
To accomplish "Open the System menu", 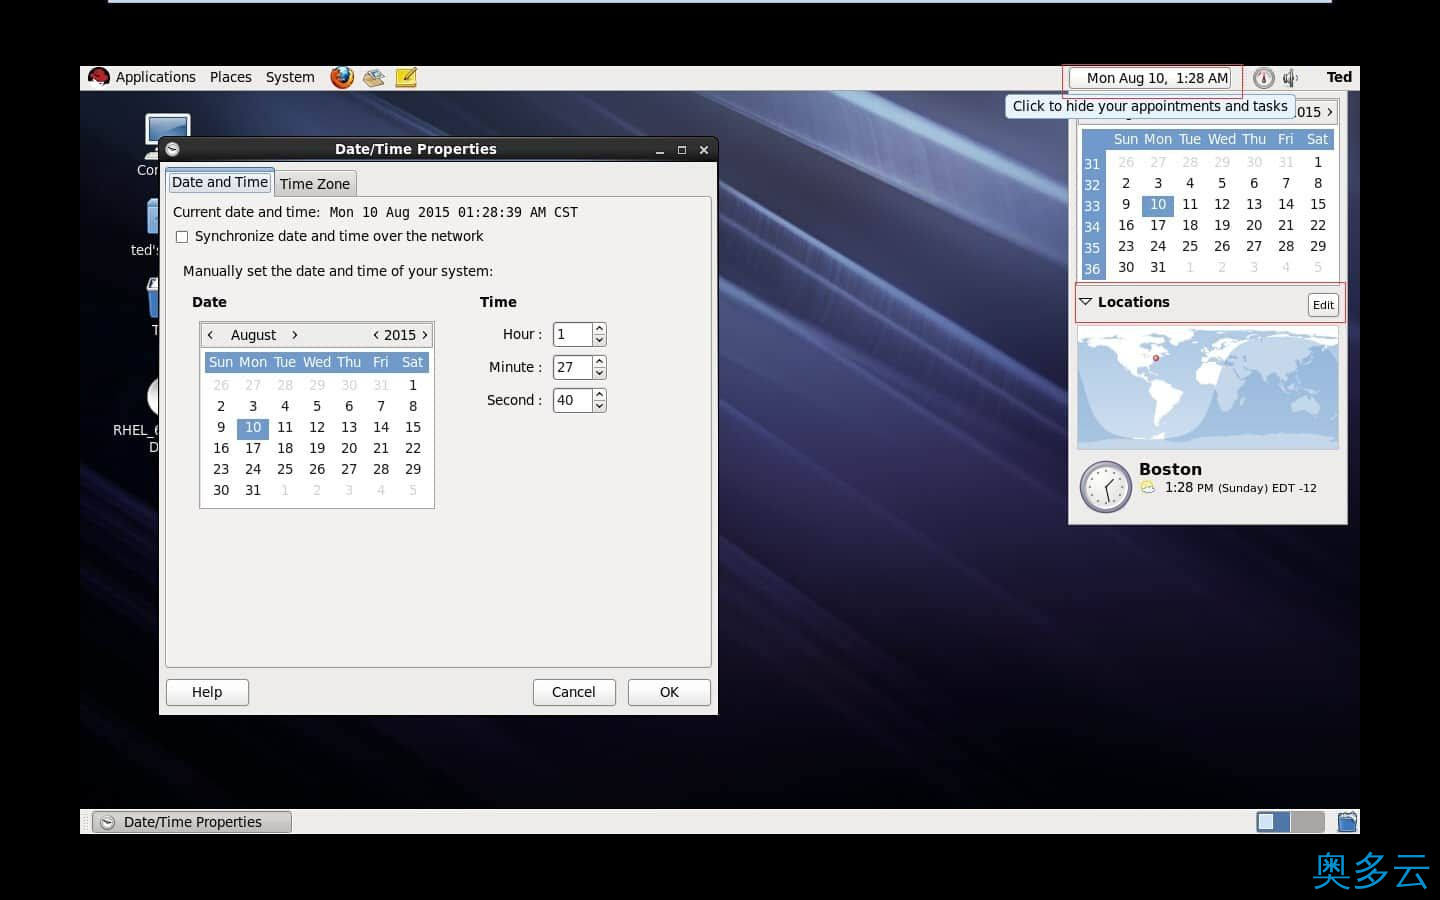I will tap(290, 77).
